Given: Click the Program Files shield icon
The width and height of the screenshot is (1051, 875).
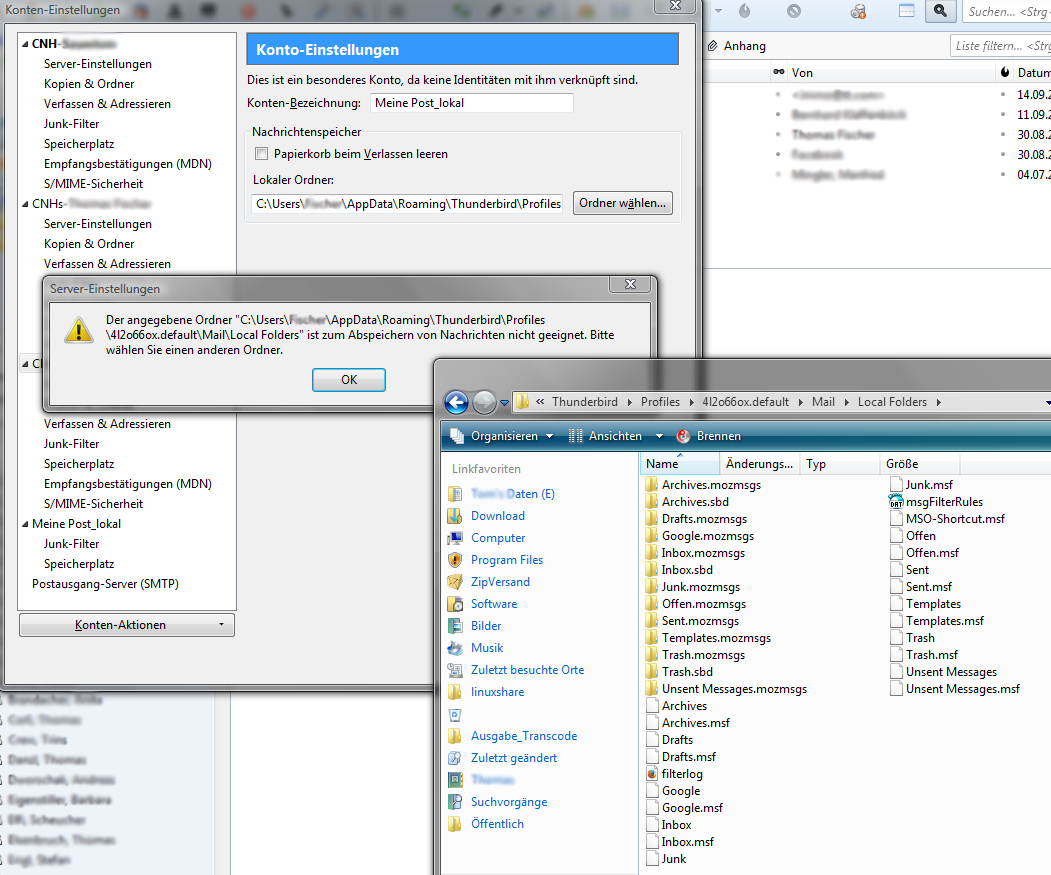Looking at the screenshot, I should pyautogui.click(x=455, y=560).
